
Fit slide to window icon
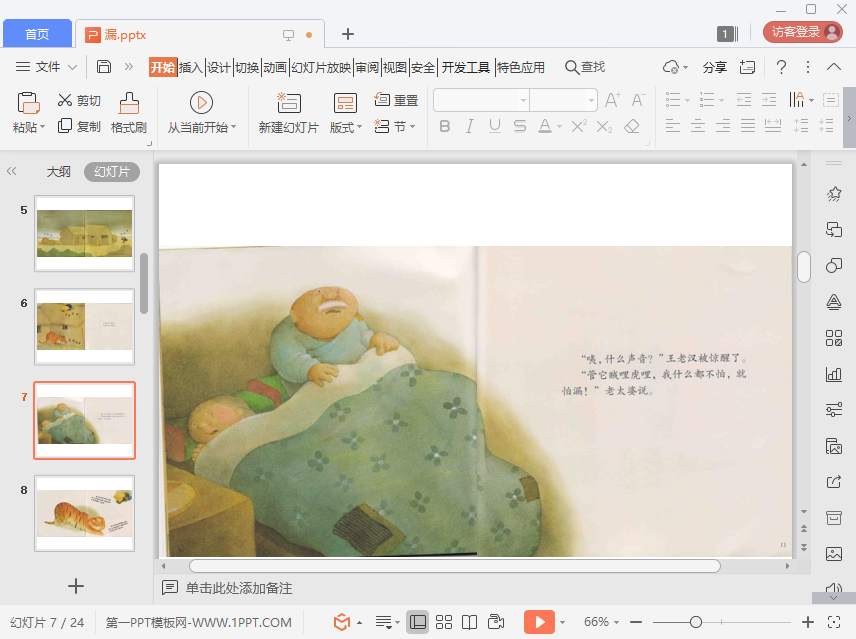[x=834, y=622]
